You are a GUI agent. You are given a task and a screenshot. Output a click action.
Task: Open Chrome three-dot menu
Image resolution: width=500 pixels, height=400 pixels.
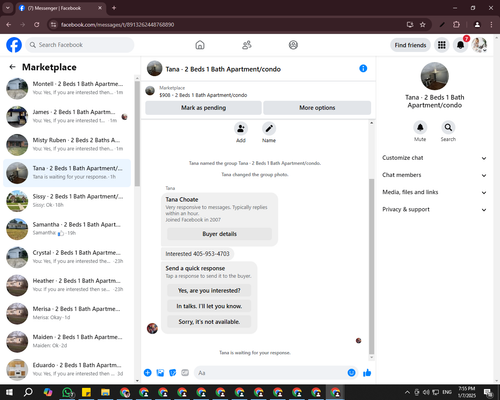tap(491, 25)
